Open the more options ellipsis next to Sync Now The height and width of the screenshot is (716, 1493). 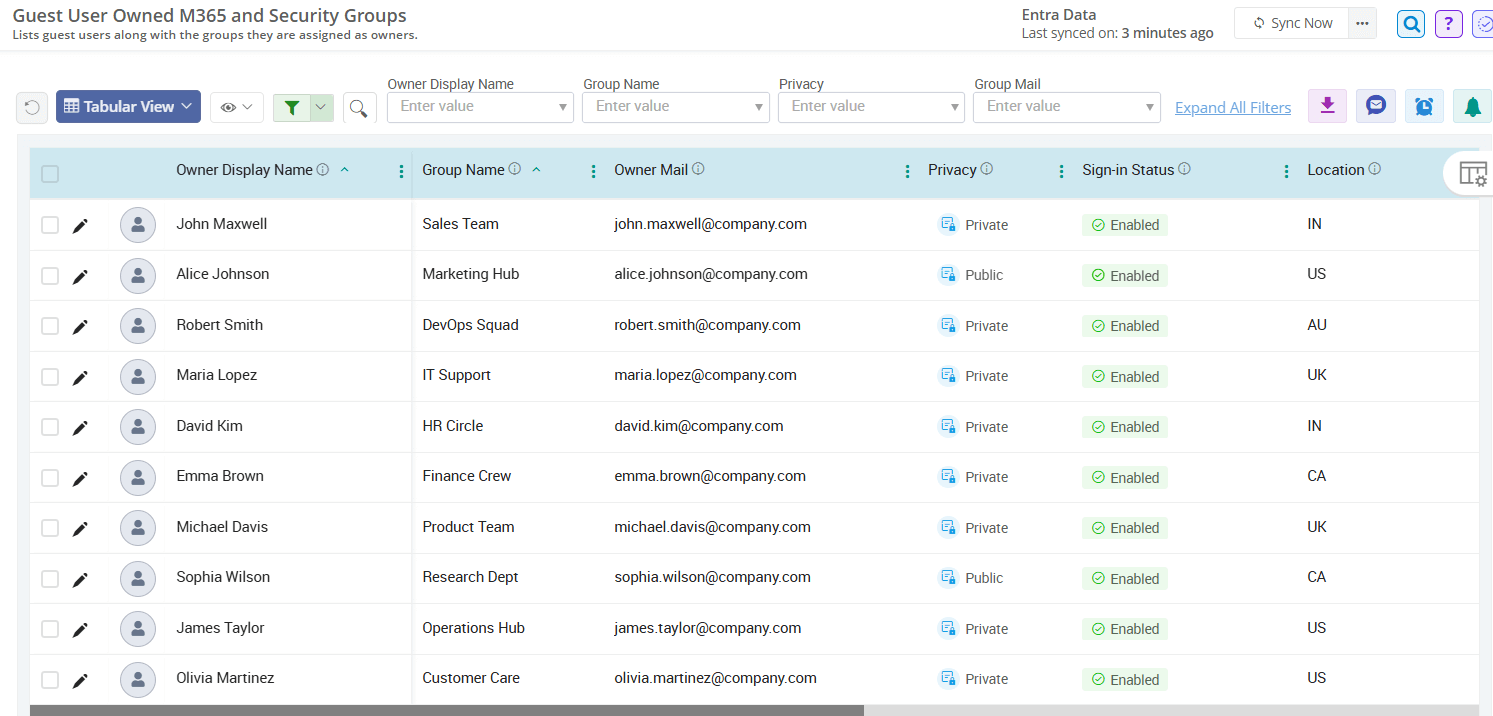click(1362, 22)
